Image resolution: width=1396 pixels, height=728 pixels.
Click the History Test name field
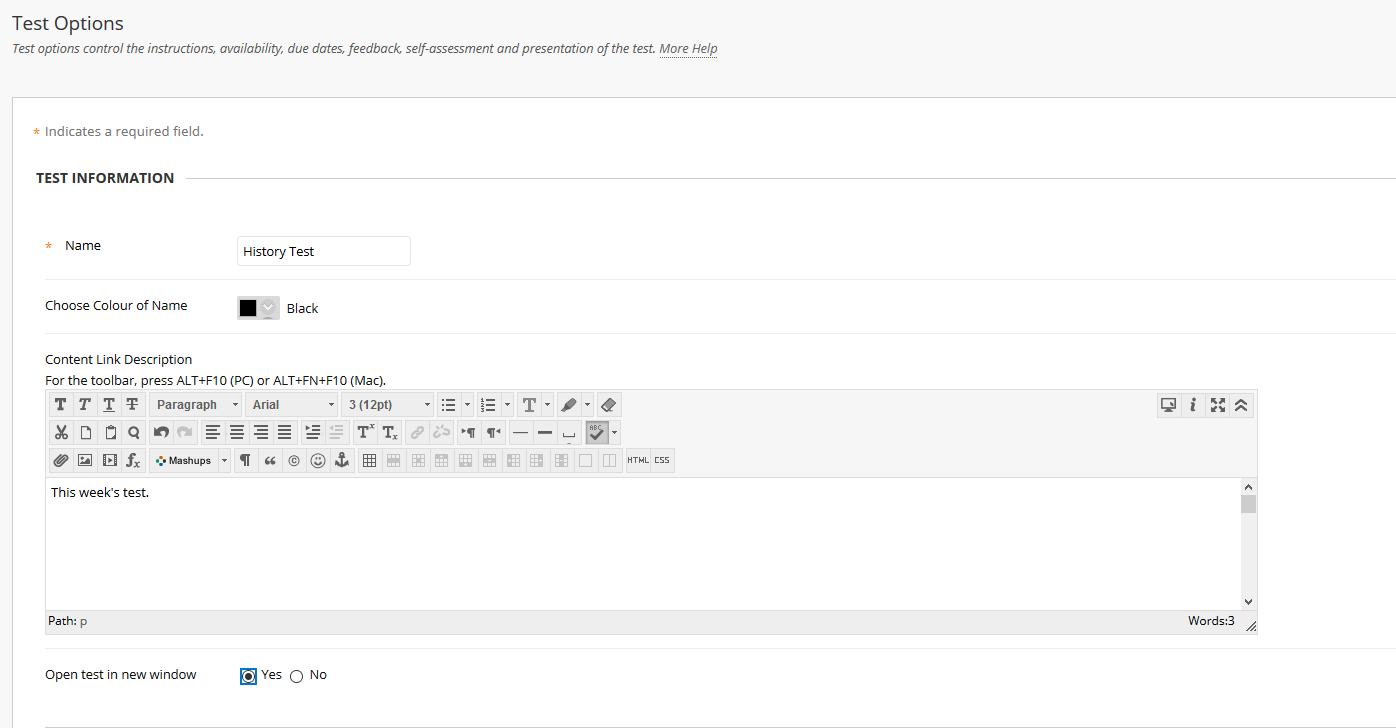pos(324,251)
